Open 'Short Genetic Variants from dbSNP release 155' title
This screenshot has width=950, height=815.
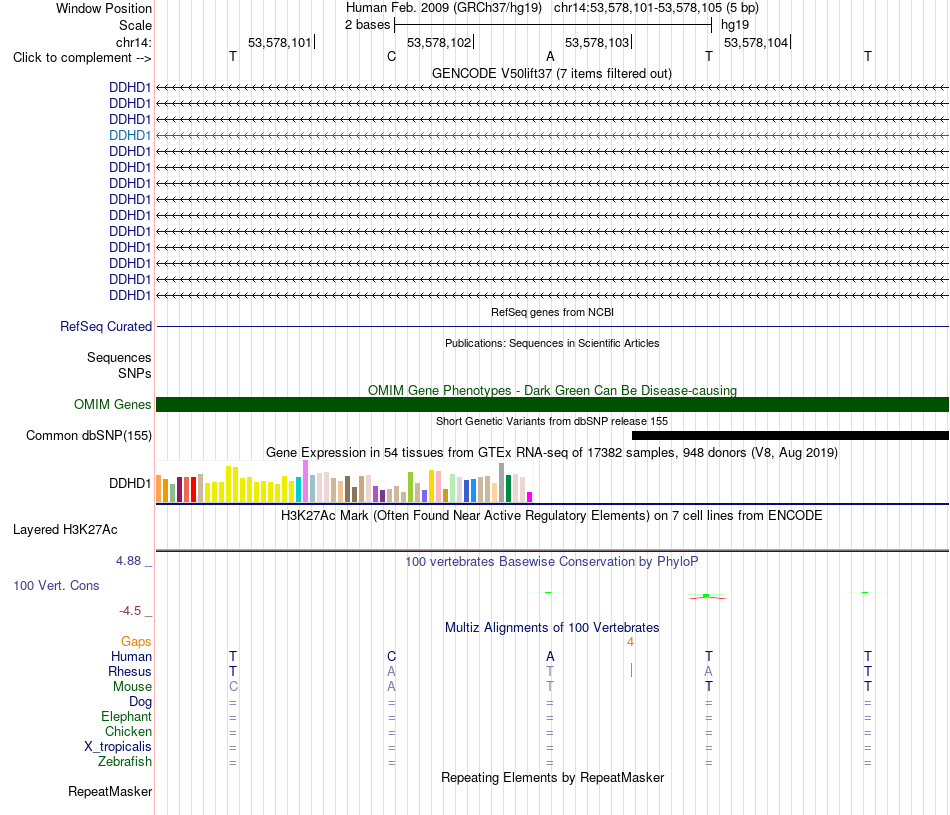click(x=552, y=421)
